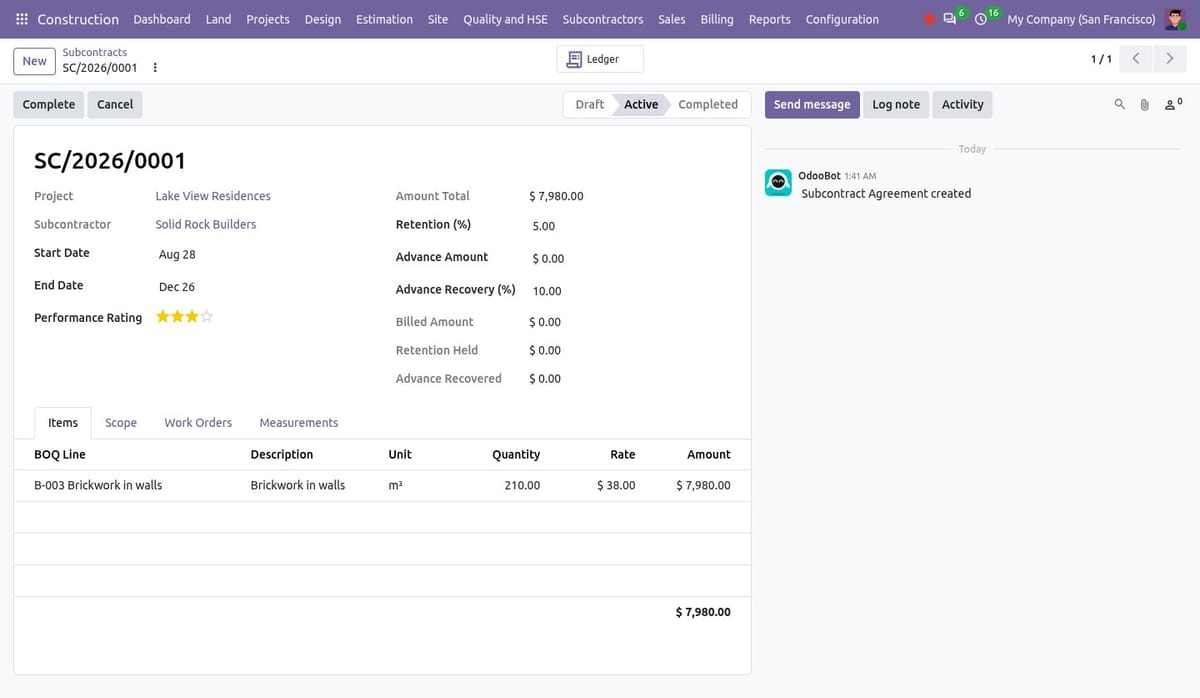Image resolution: width=1200 pixels, height=698 pixels.
Task: Click the Cancel button
Action: [x=115, y=104]
